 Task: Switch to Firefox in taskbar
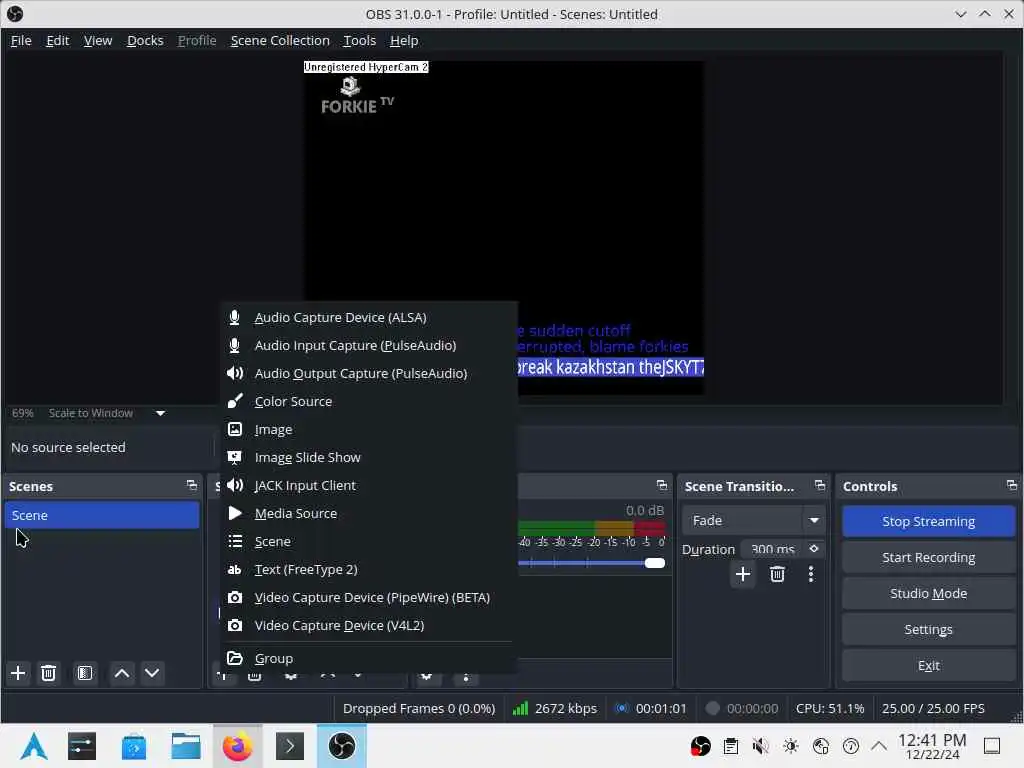click(238, 746)
